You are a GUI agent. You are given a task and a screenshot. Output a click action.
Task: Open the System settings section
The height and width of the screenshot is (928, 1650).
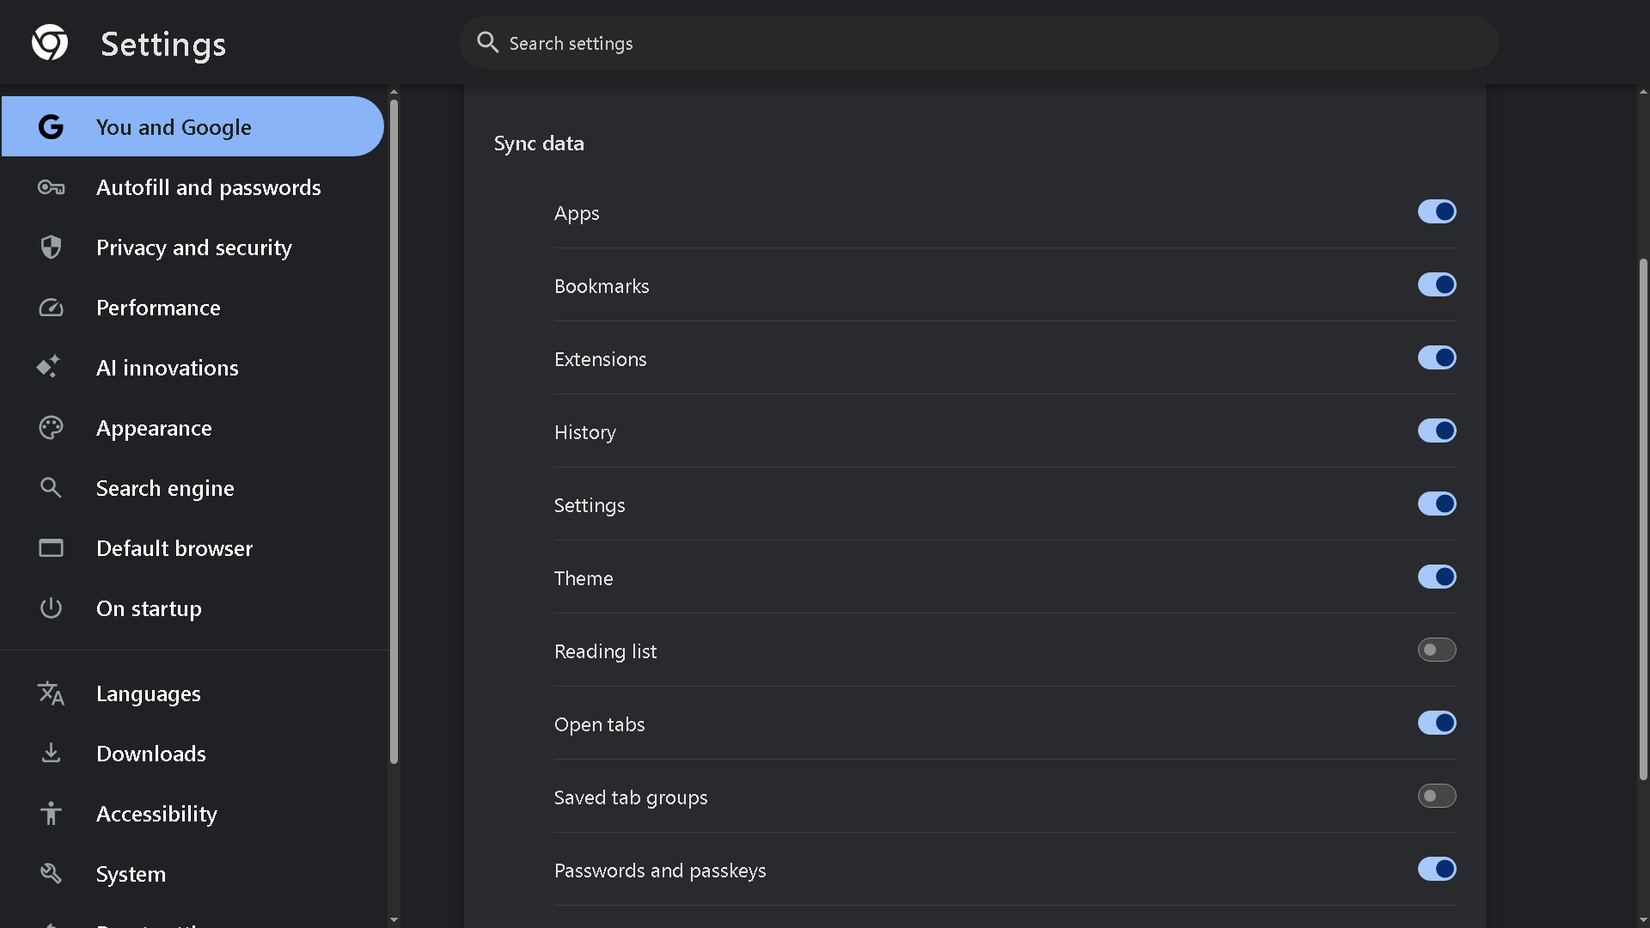(x=131, y=873)
